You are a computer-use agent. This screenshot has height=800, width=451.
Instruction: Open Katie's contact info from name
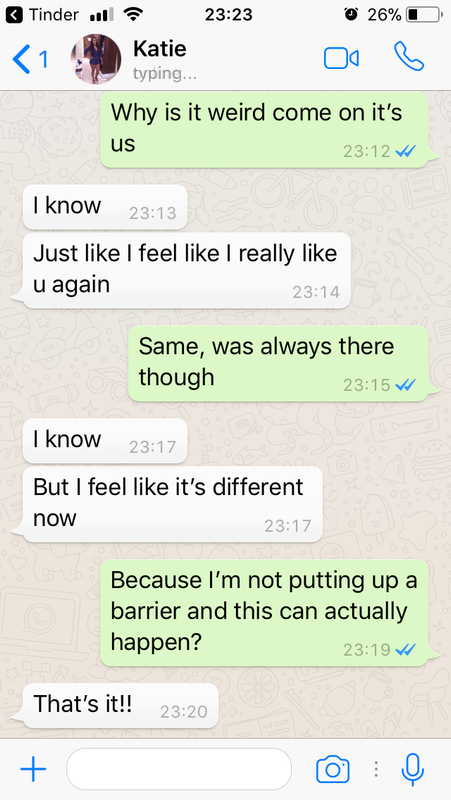pyautogui.click(x=160, y=49)
